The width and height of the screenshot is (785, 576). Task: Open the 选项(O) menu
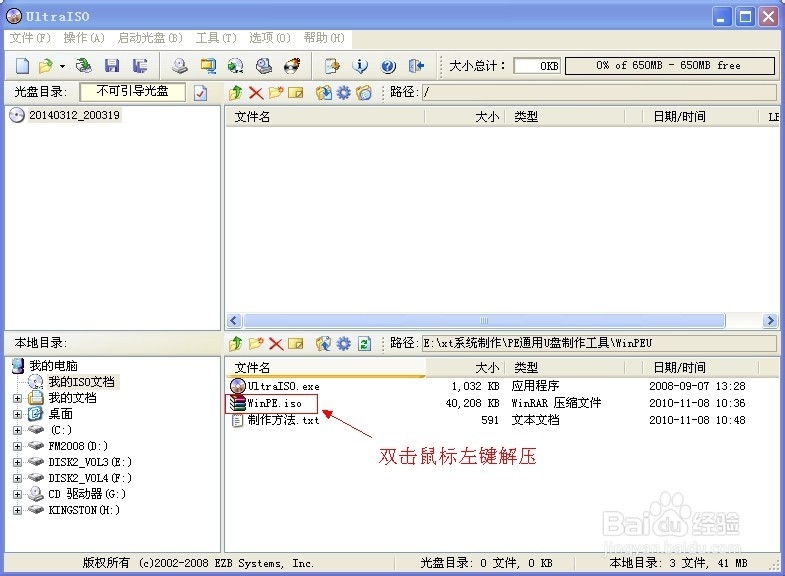coord(270,38)
